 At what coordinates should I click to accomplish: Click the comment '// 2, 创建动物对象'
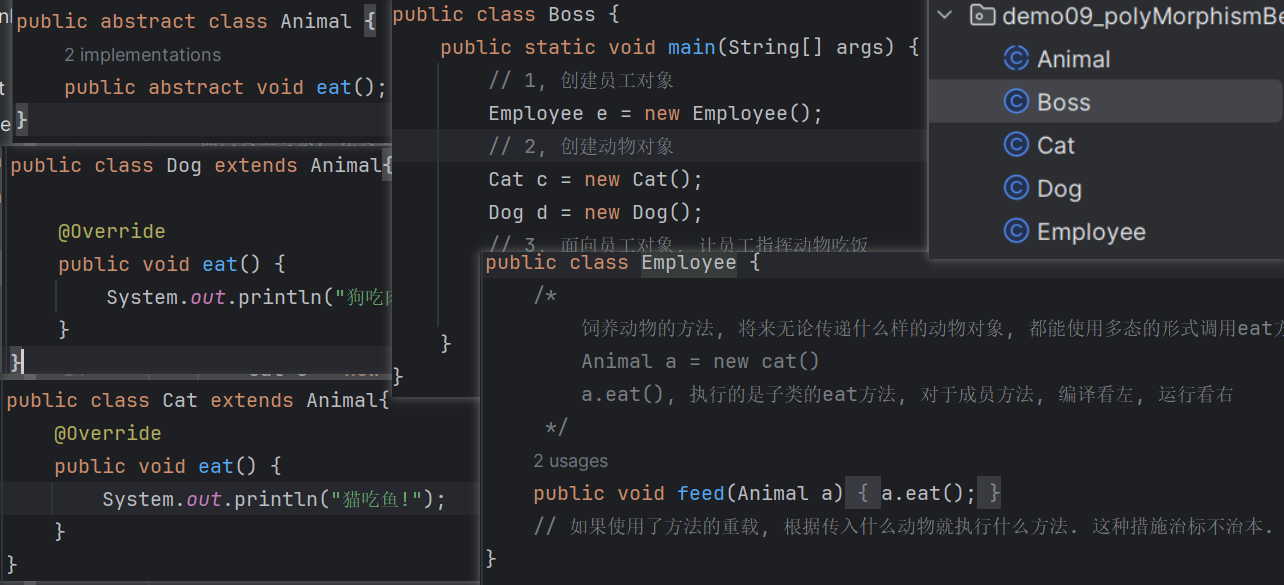(581, 146)
